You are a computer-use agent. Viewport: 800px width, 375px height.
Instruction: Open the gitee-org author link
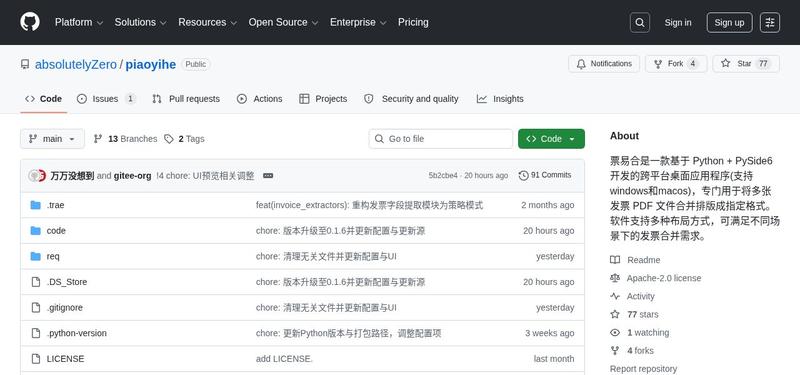pyautogui.click(x=133, y=176)
